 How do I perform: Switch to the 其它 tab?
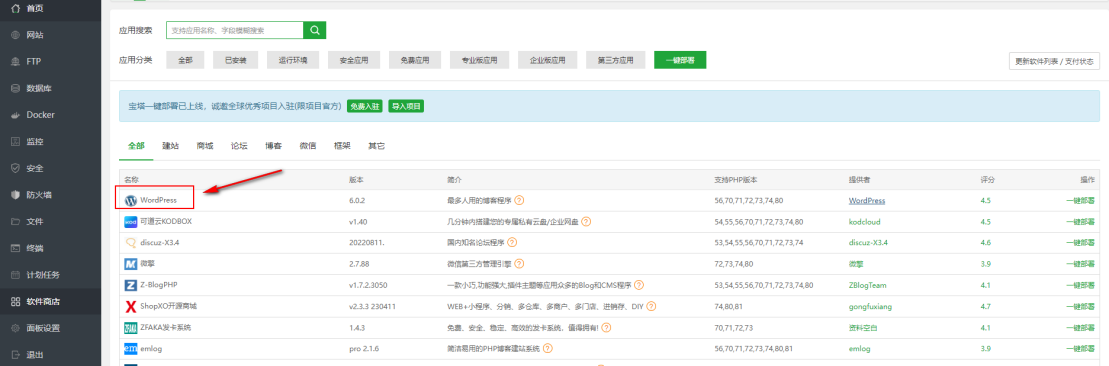376,146
